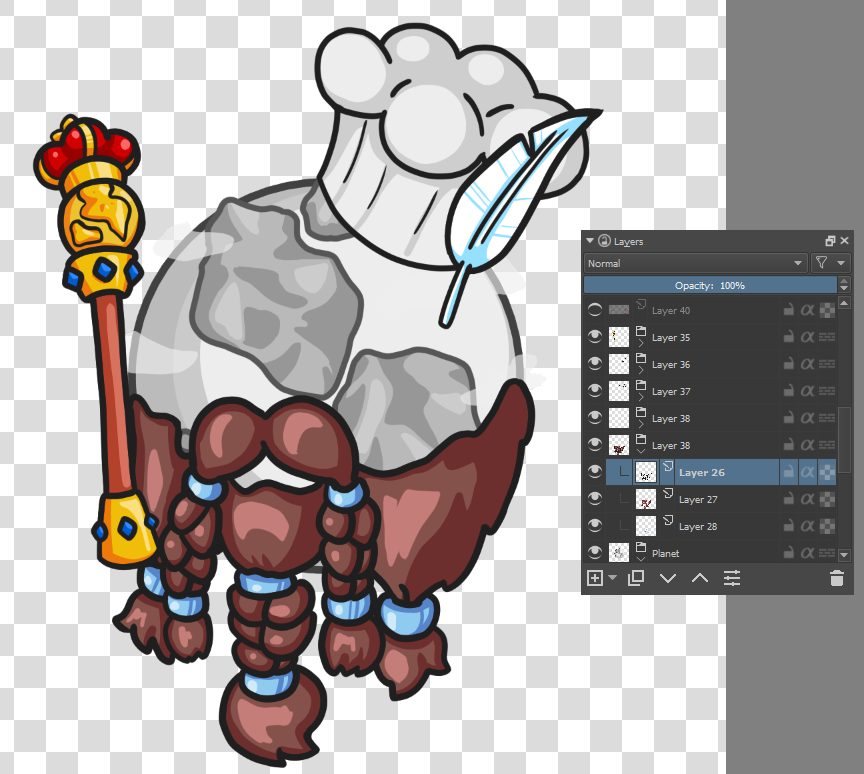Screen dimensions: 864x774
Task: Open the Normal blending mode dropdown
Action: tap(695, 263)
